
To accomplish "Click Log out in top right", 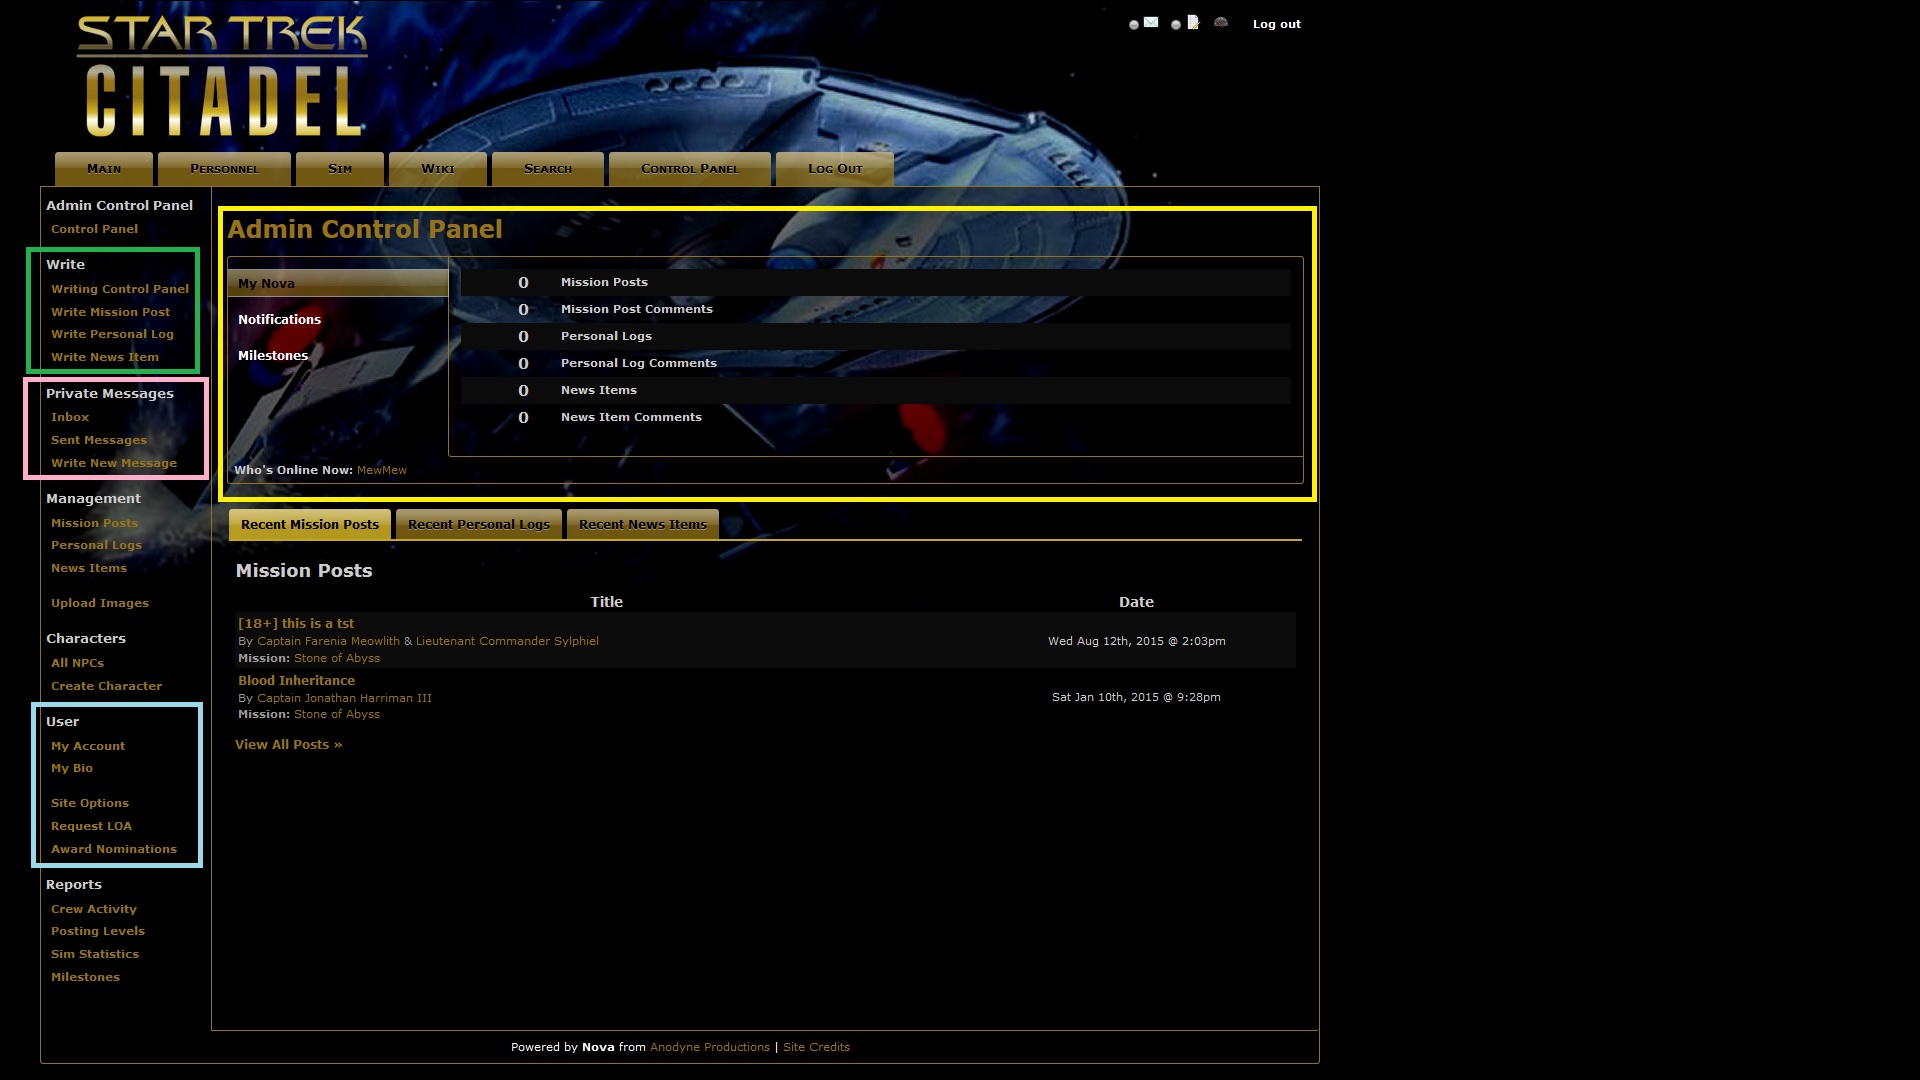I will pos(1276,24).
